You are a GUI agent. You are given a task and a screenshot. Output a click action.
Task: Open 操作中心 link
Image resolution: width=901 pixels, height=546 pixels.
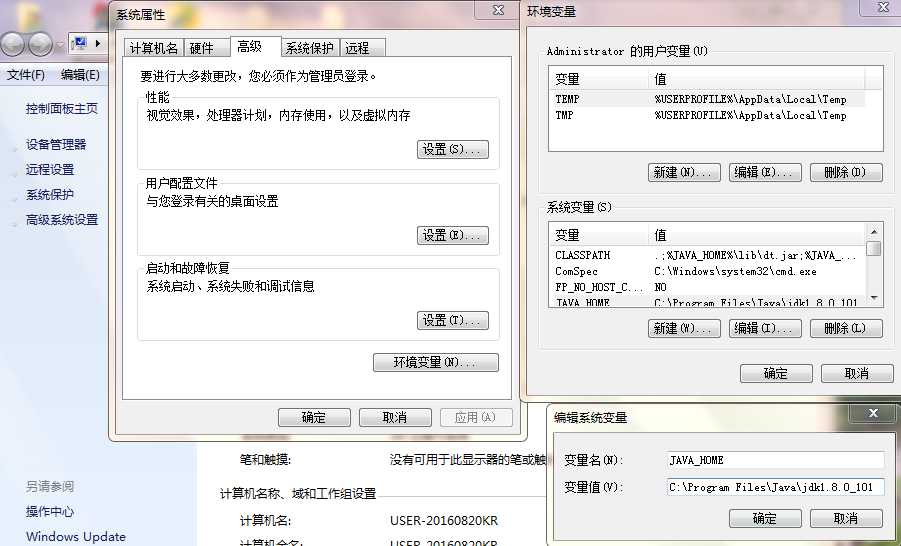point(50,512)
